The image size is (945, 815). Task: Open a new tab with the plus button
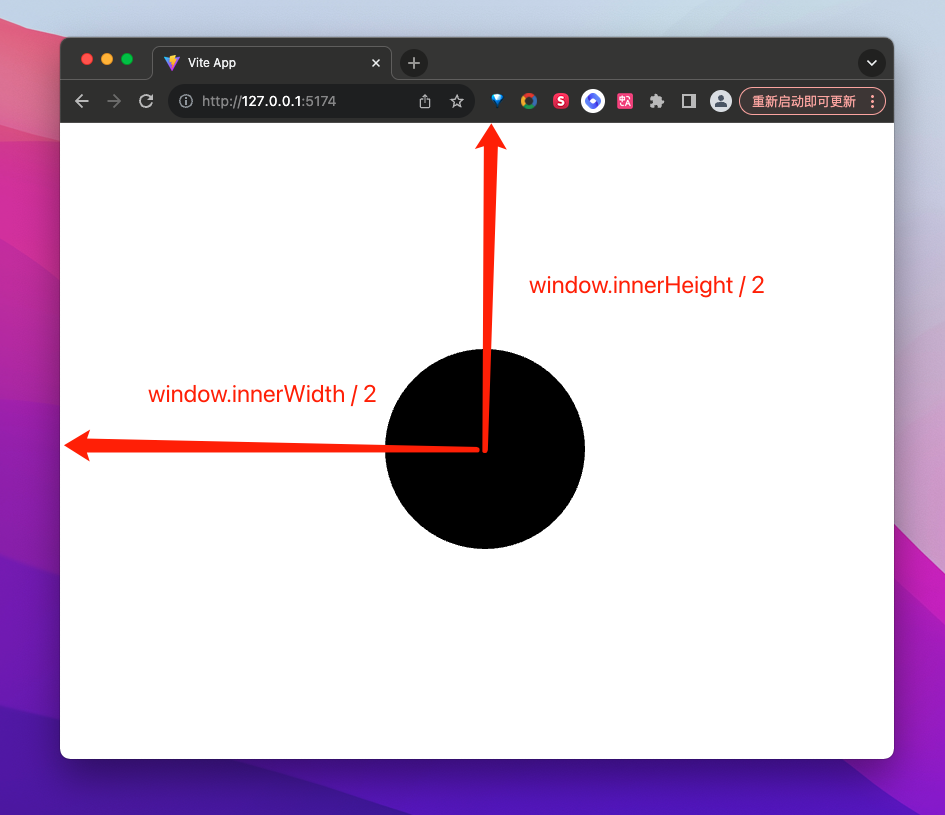click(x=414, y=63)
